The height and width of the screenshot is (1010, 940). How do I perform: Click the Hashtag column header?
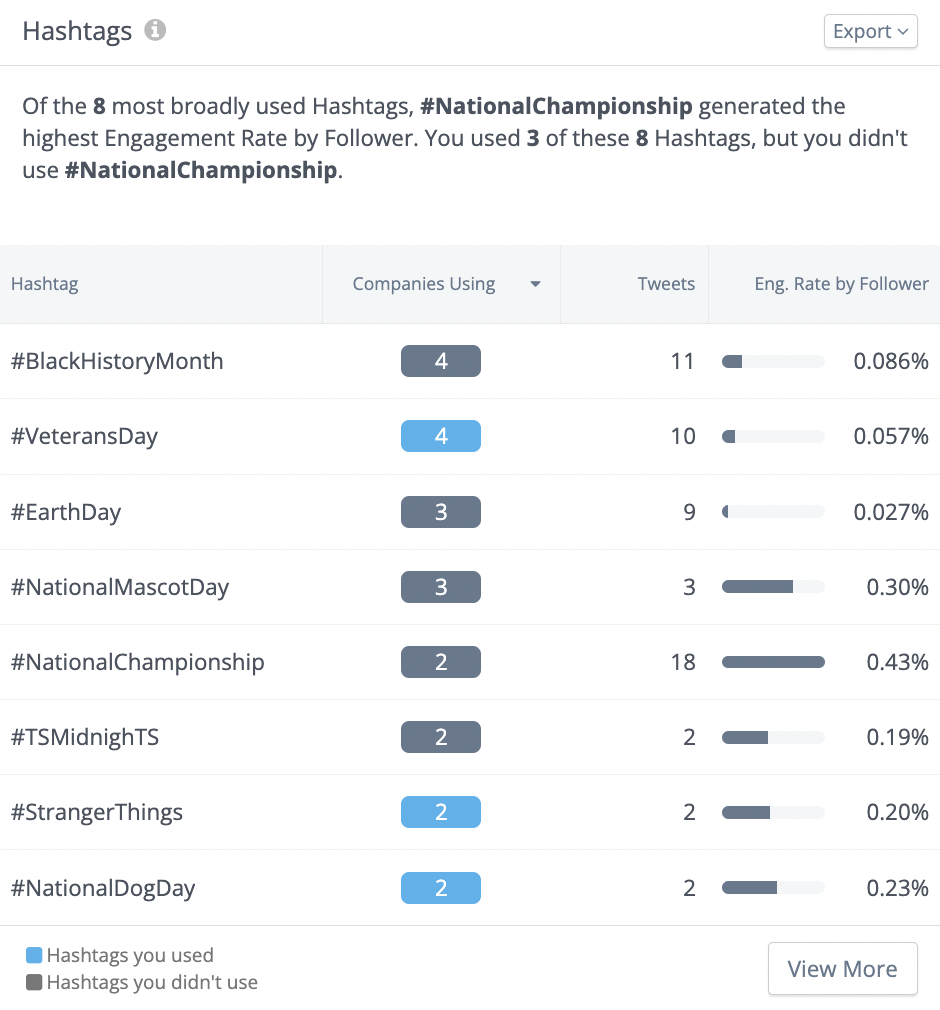tap(44, 284)
